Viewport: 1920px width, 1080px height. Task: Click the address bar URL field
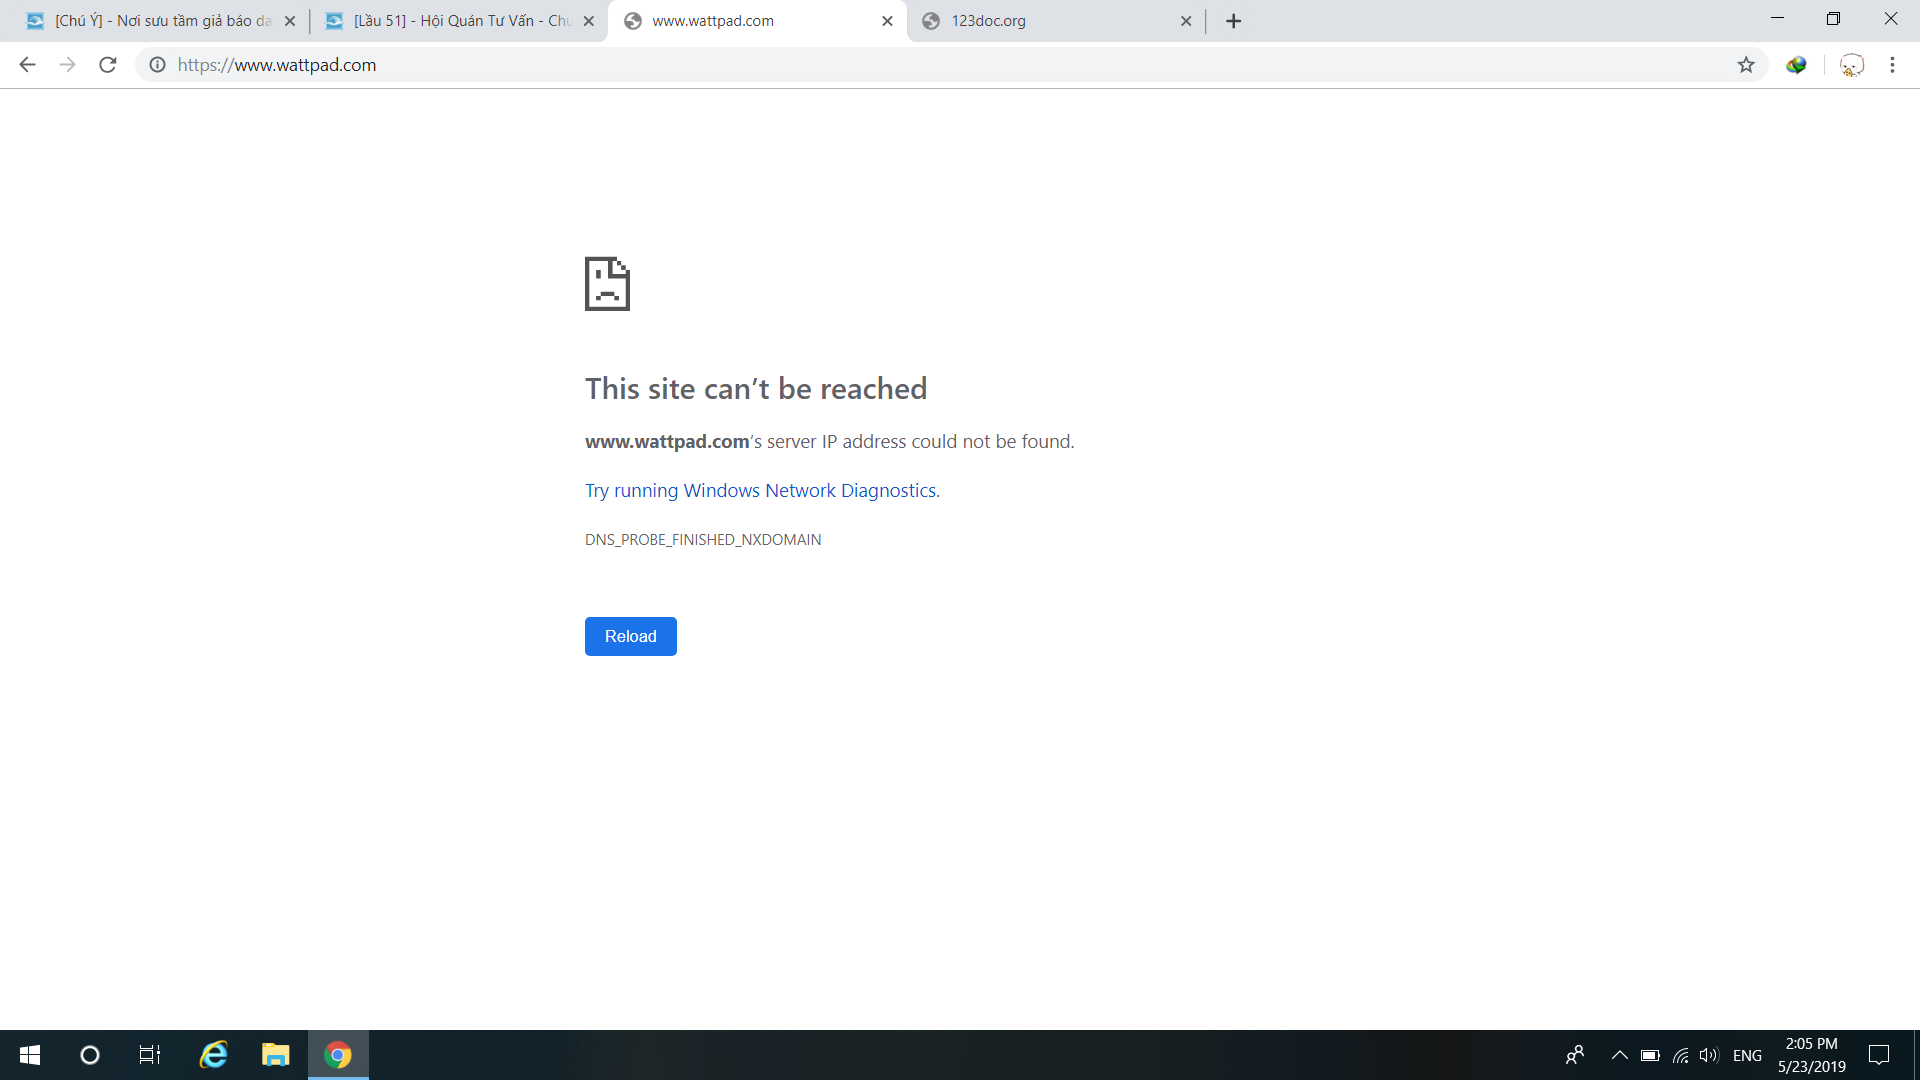pyautogui.click(x=900, y=65)
